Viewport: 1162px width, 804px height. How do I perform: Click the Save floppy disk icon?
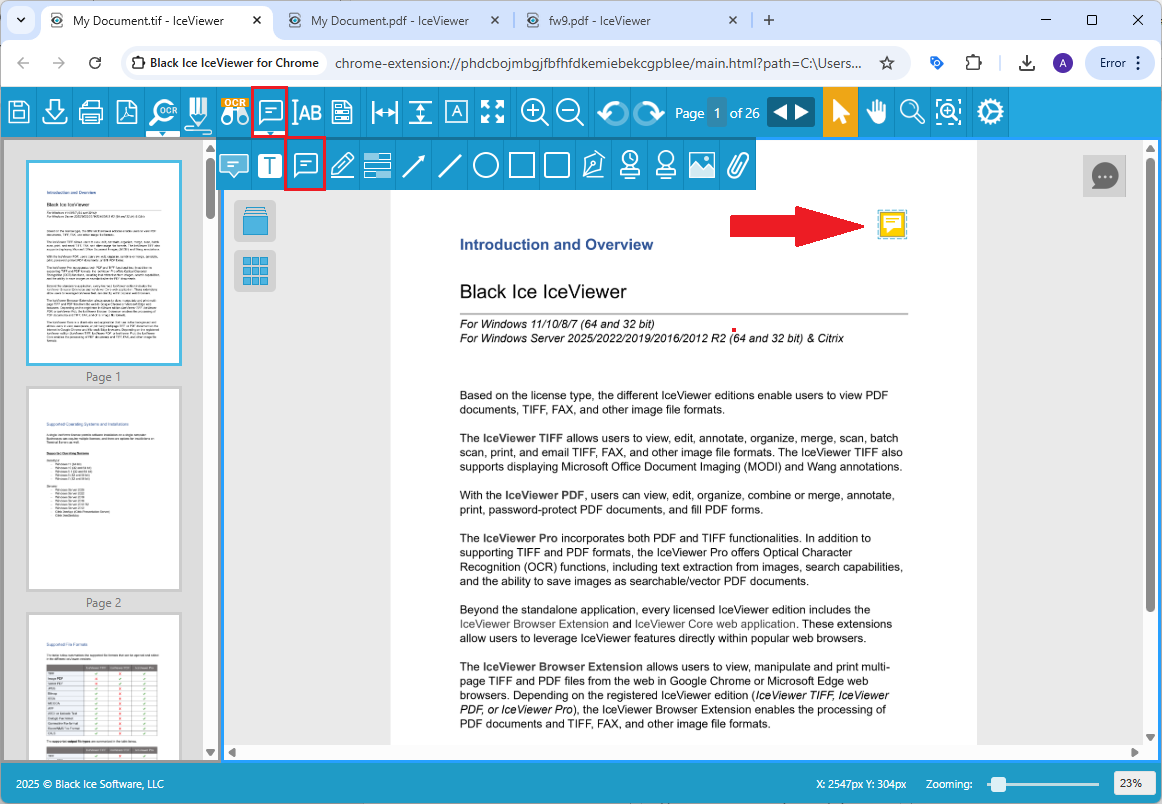(x=19, y=113)
